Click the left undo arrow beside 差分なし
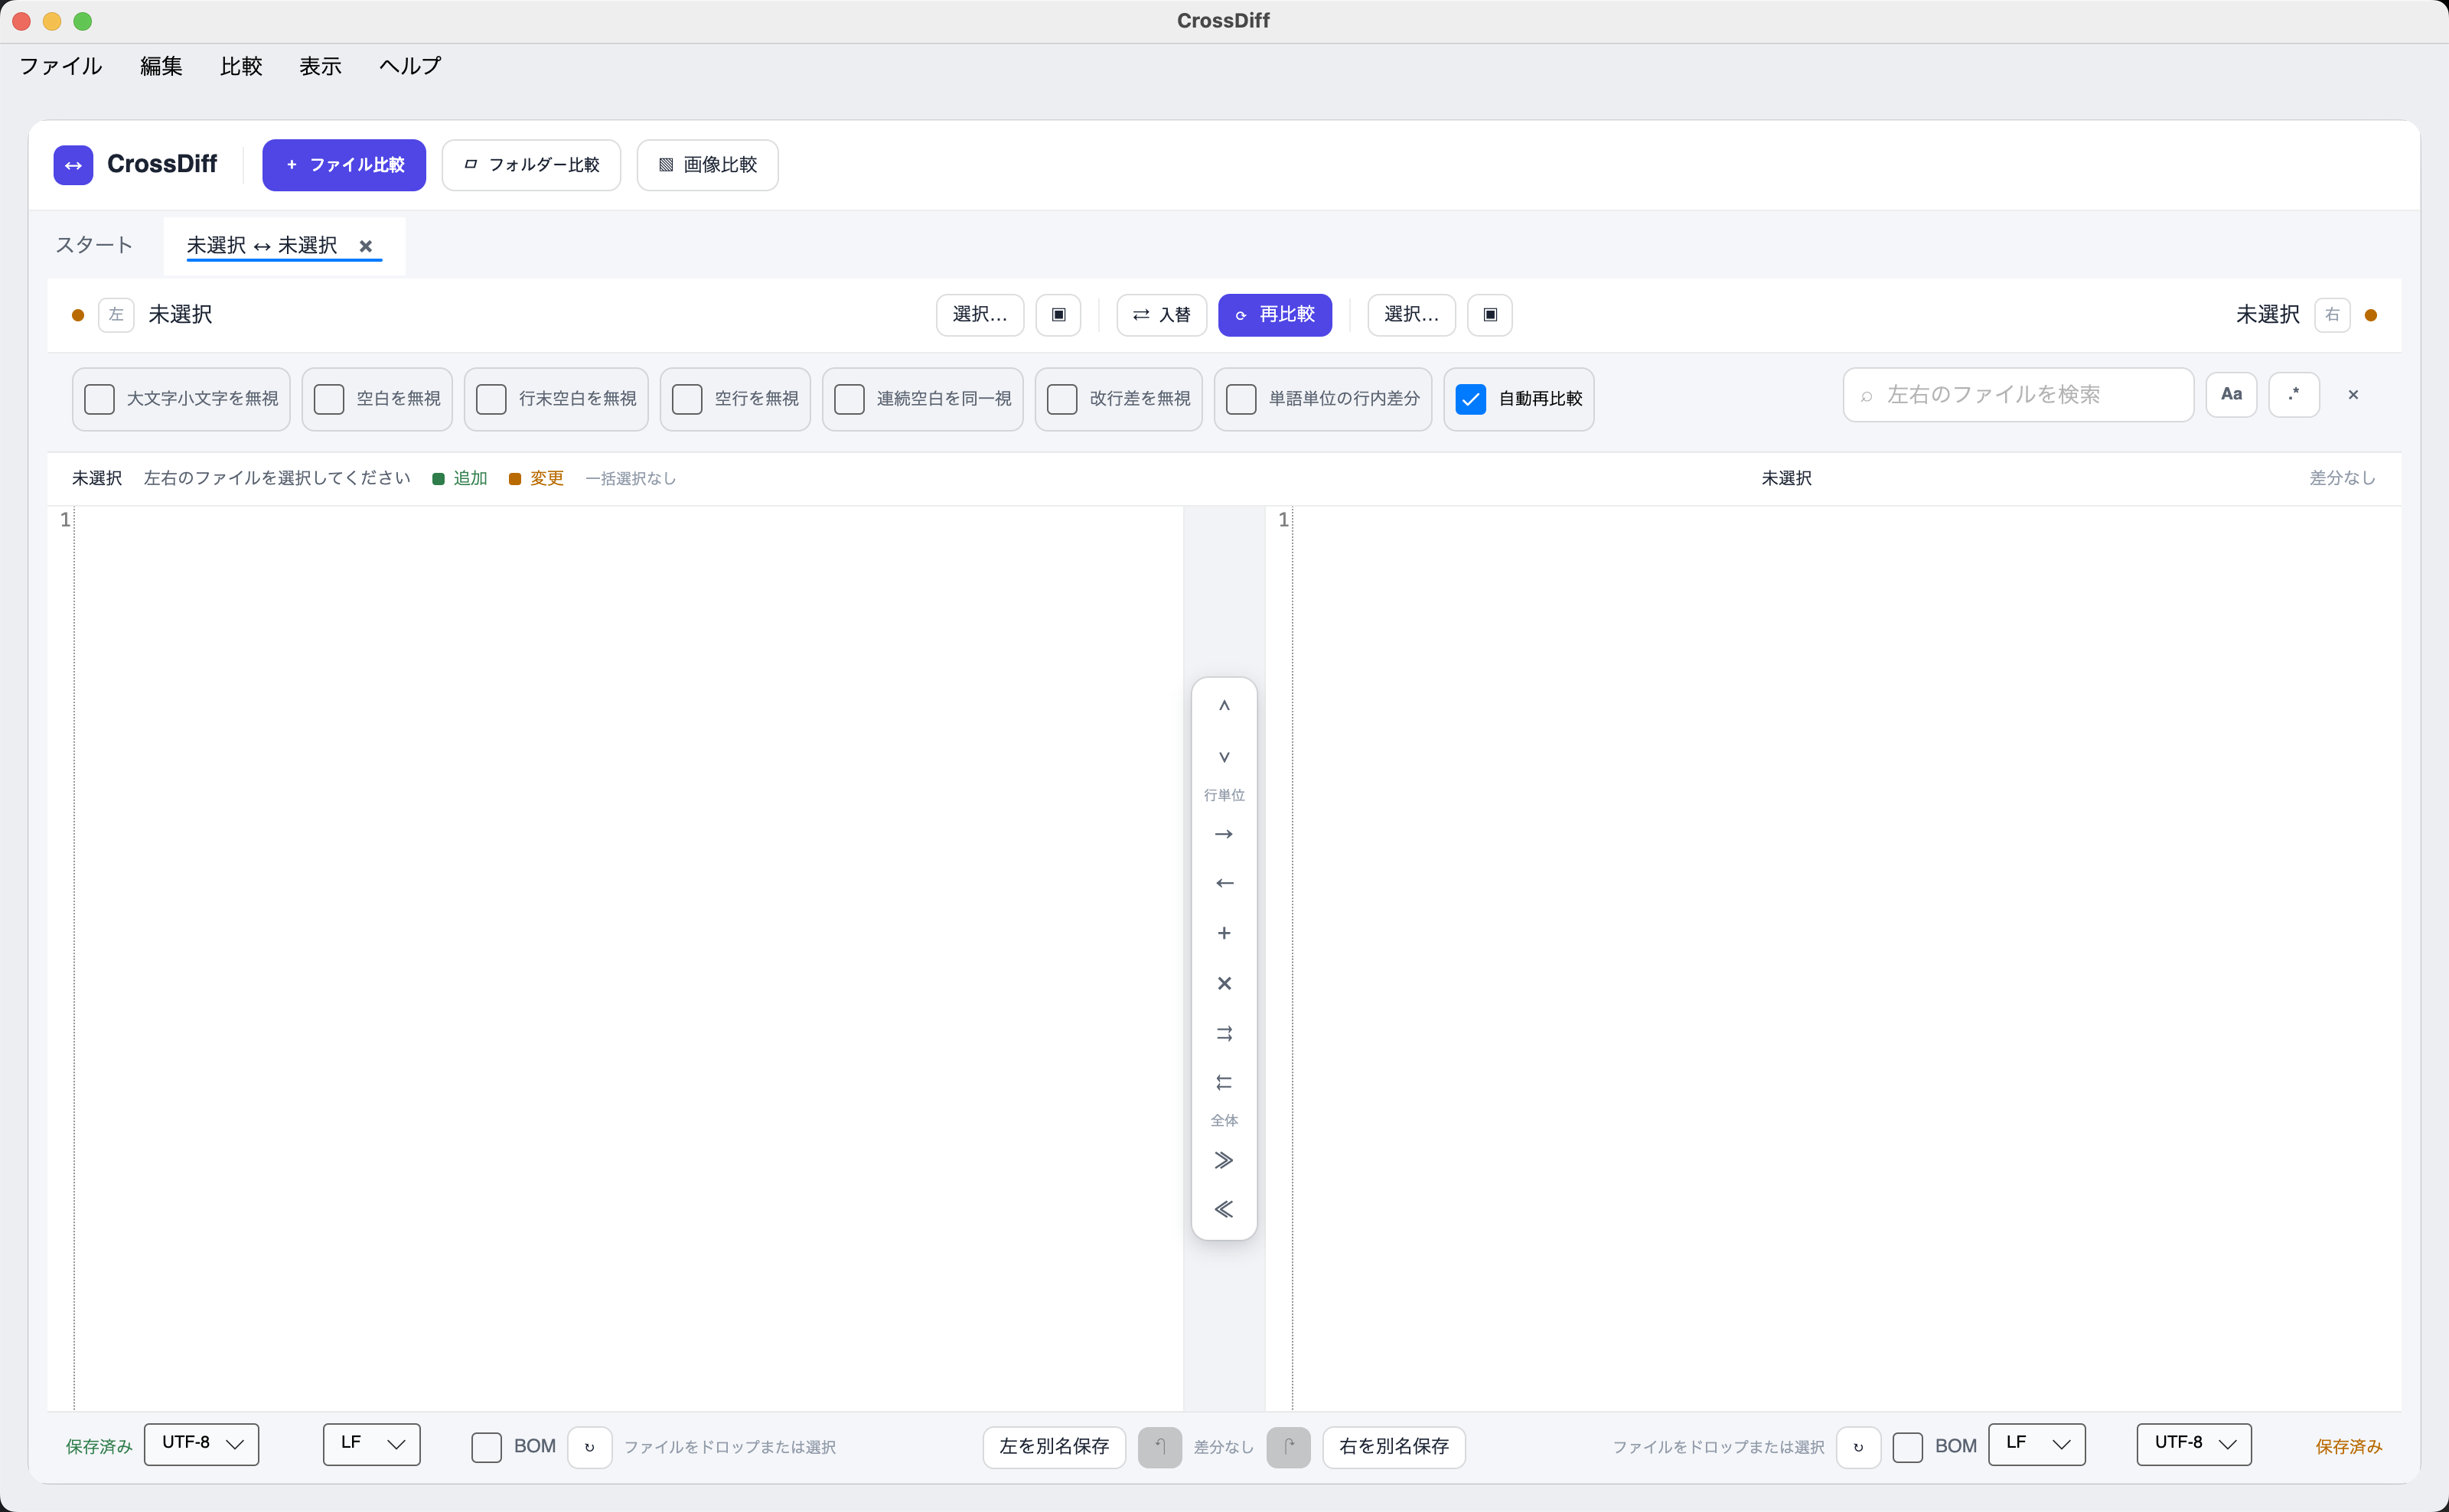Screen dimensions: 2449x1512 (1160, 1447)
